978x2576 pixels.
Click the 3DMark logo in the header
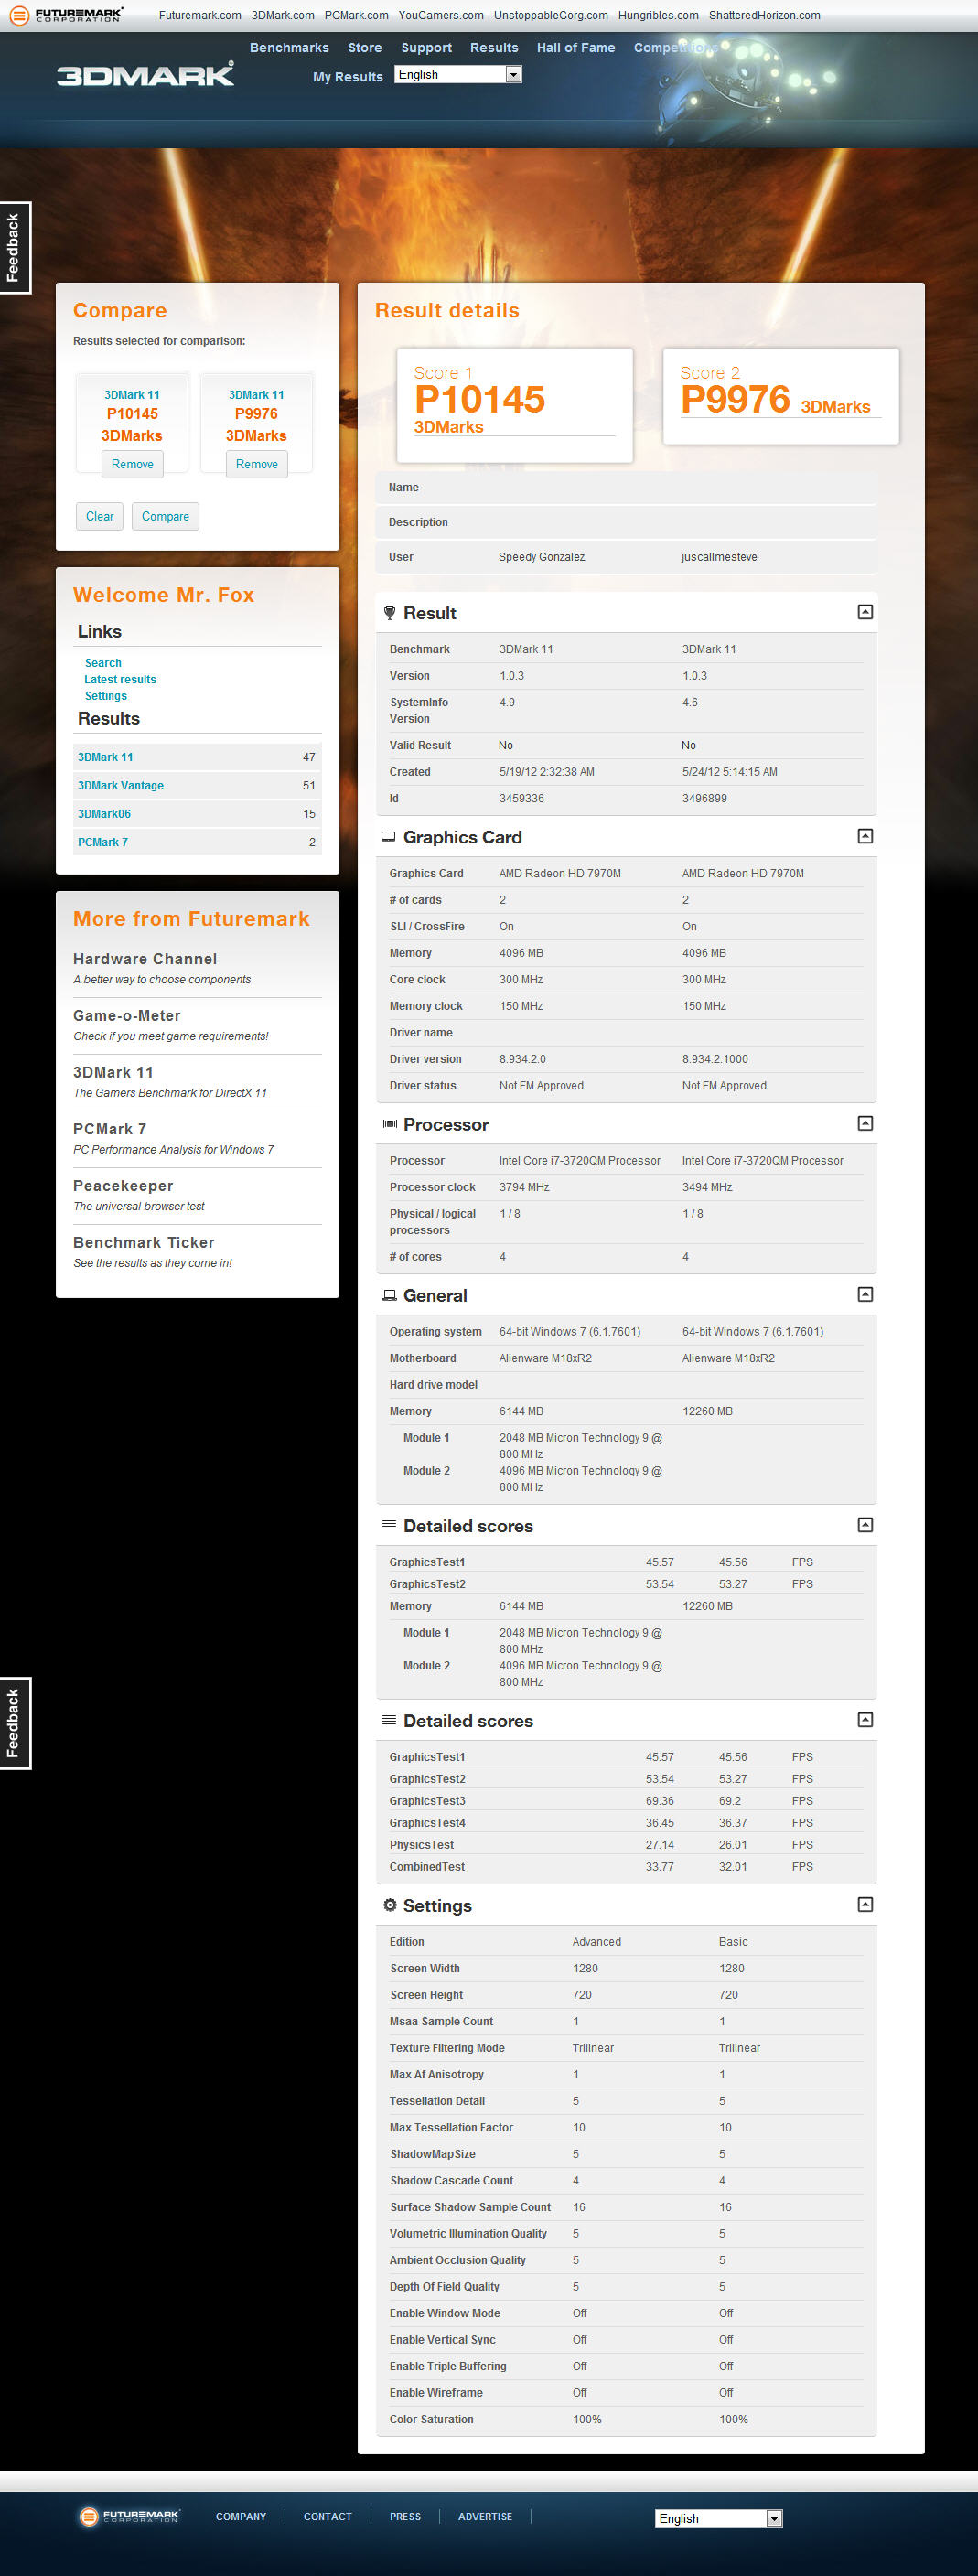tap(146, 75)
